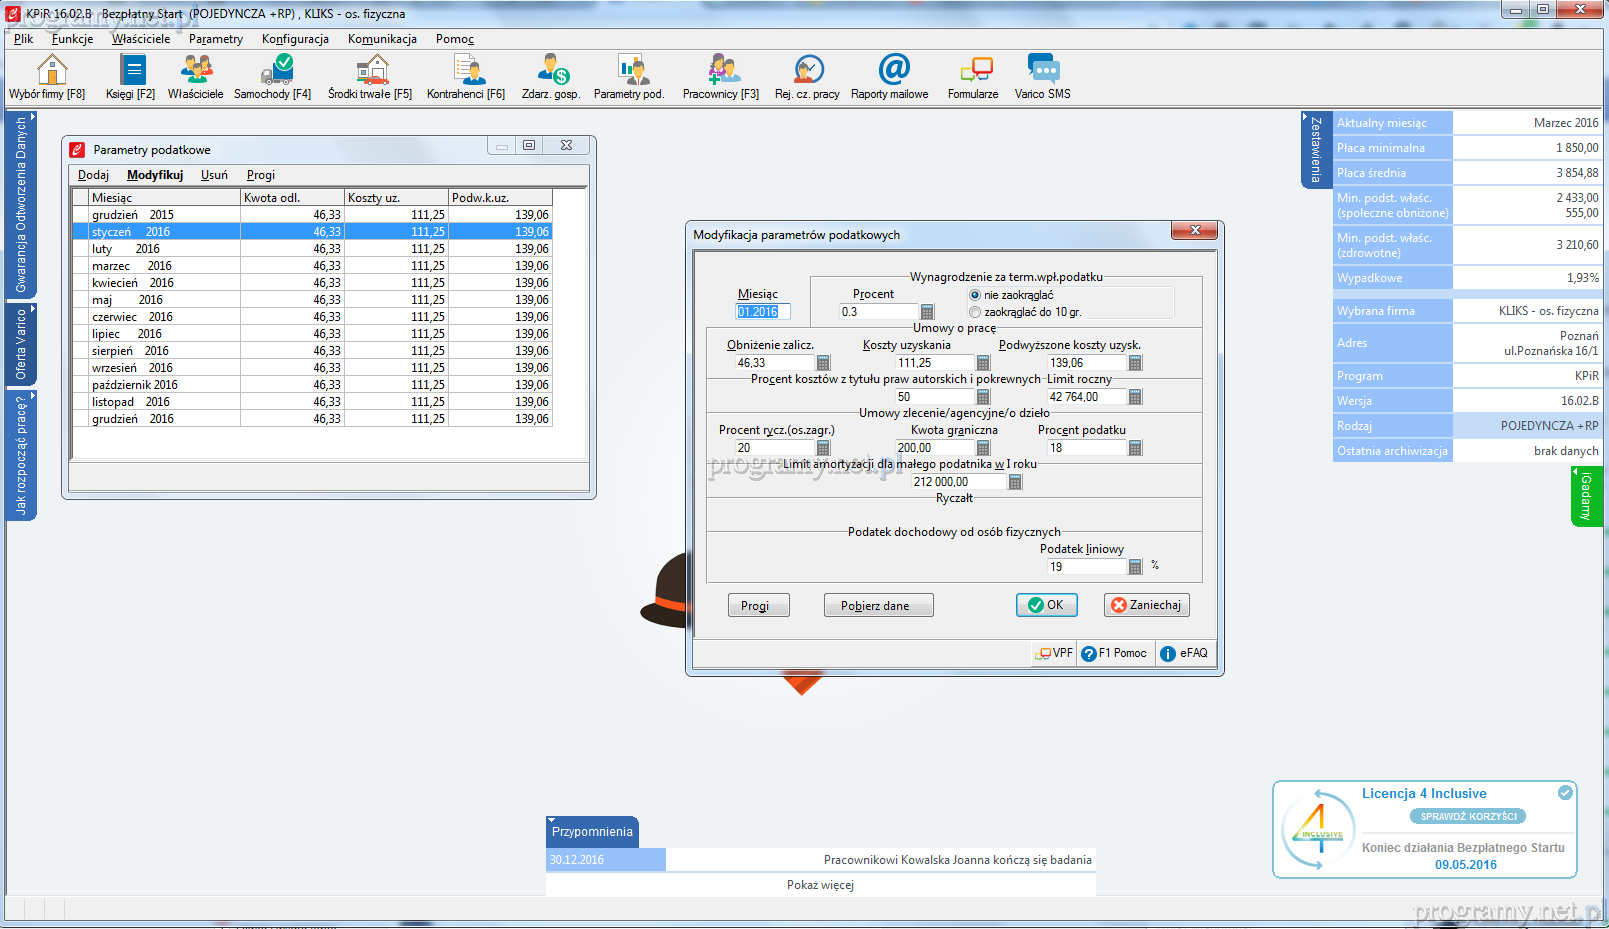Viewport: 1609px width, 929px height.
Task: Open calculator beside Koszty uzyskania field
Action: tap(983, 363)
